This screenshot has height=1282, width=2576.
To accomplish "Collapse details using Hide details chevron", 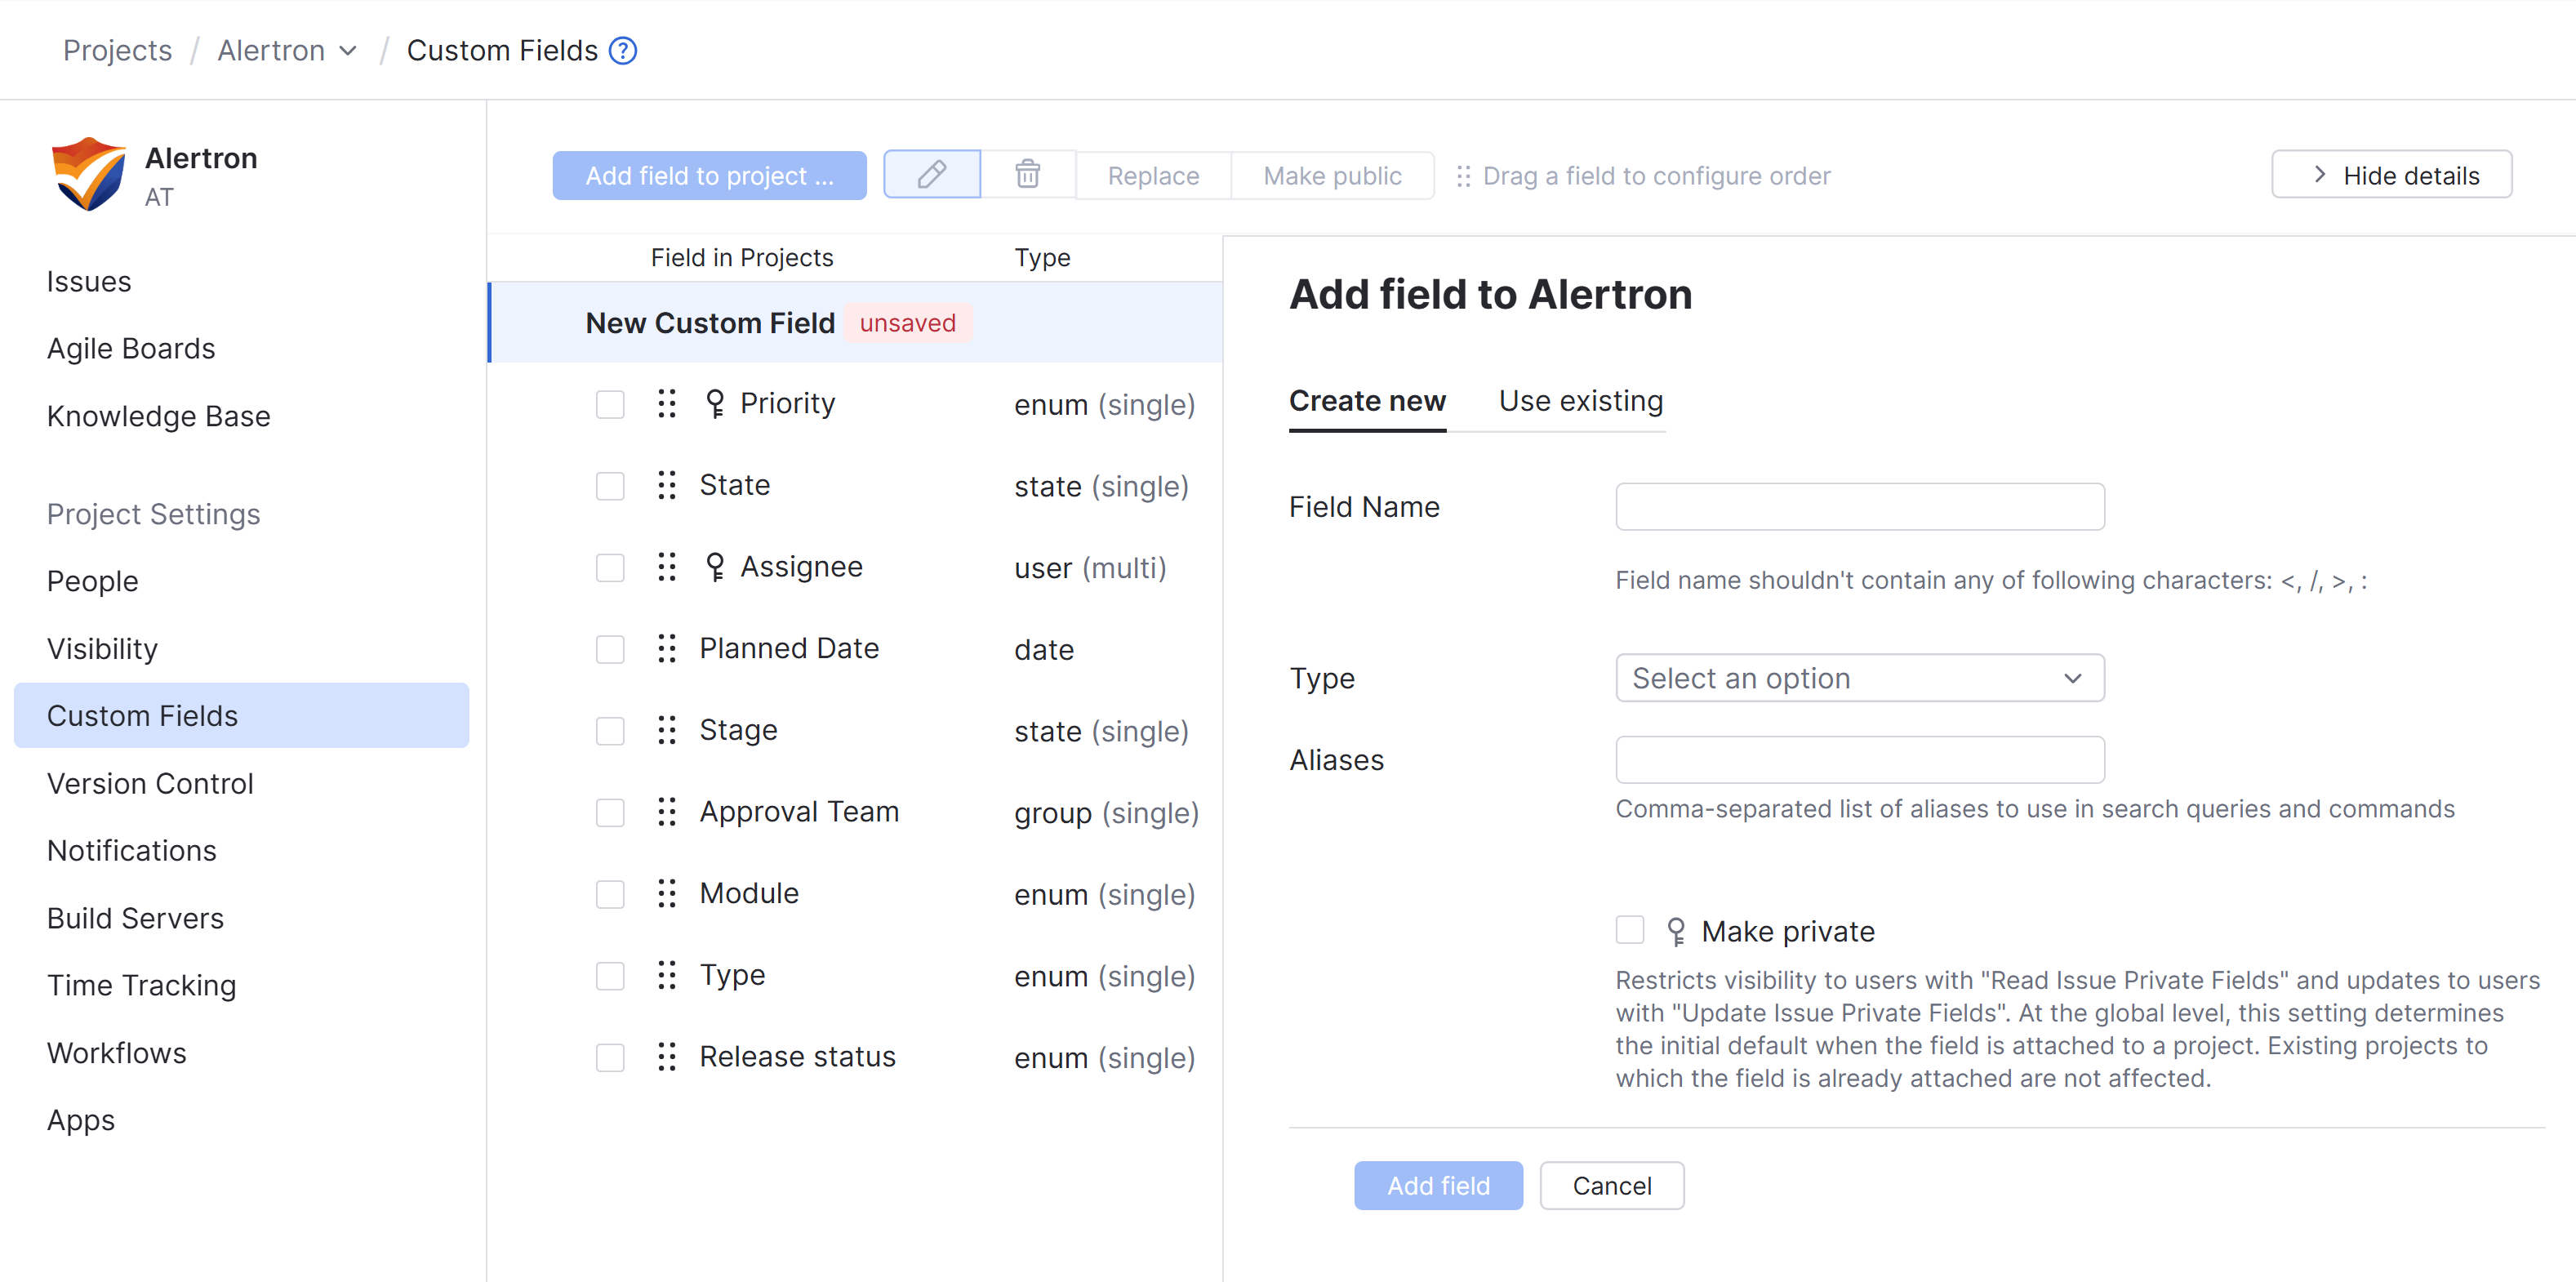I will click(2318, 174).
